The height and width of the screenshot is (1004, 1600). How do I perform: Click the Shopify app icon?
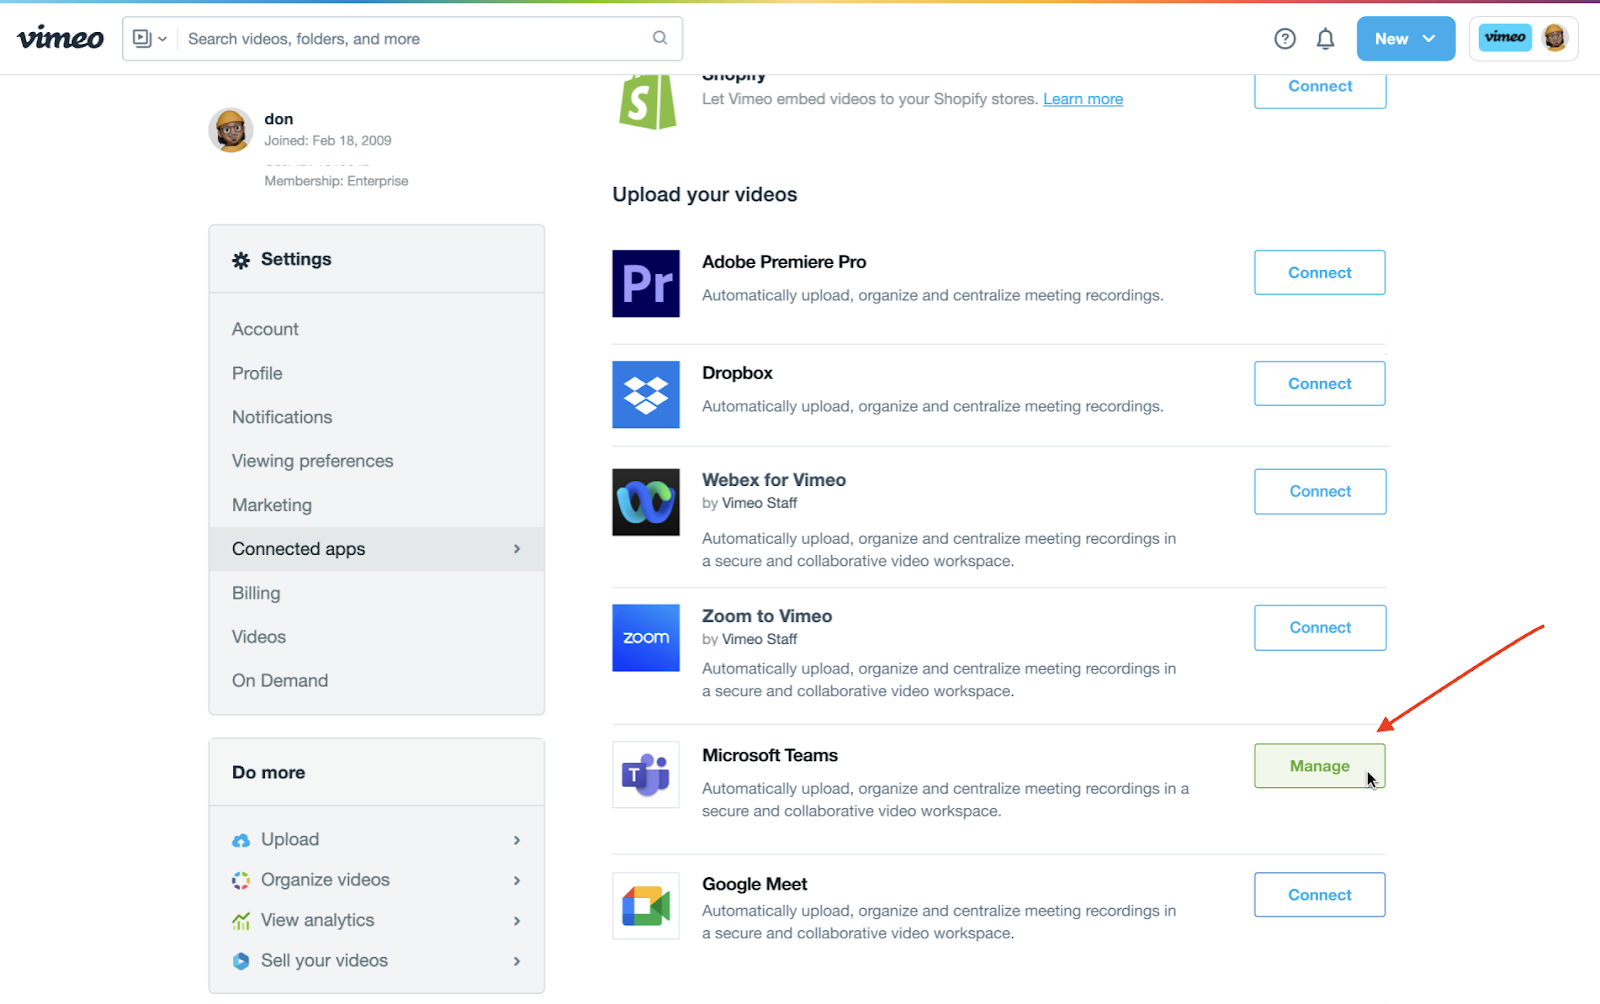pyautogui.click(x=647, y=102)
